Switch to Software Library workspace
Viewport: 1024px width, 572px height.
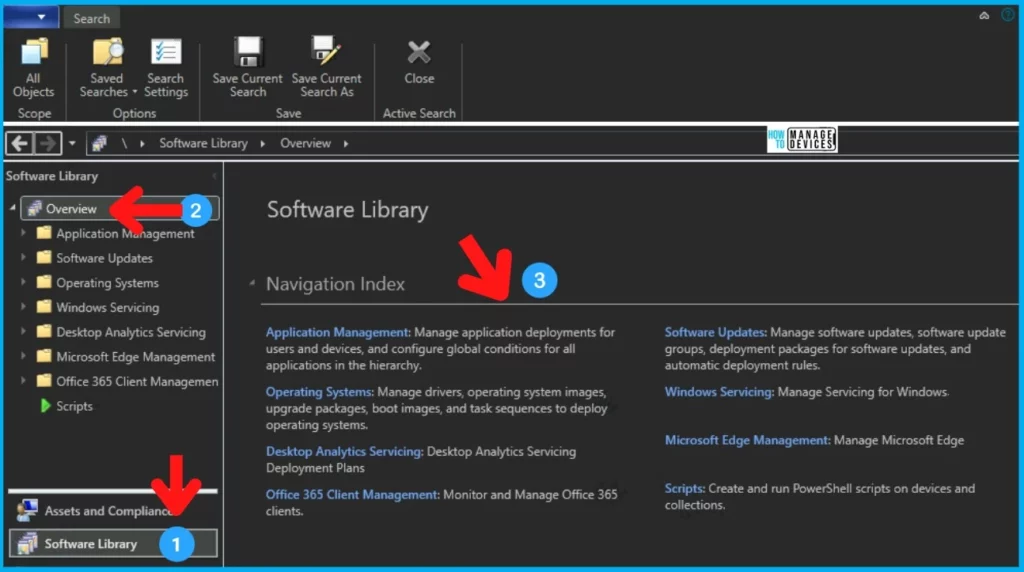click(112, 543)
